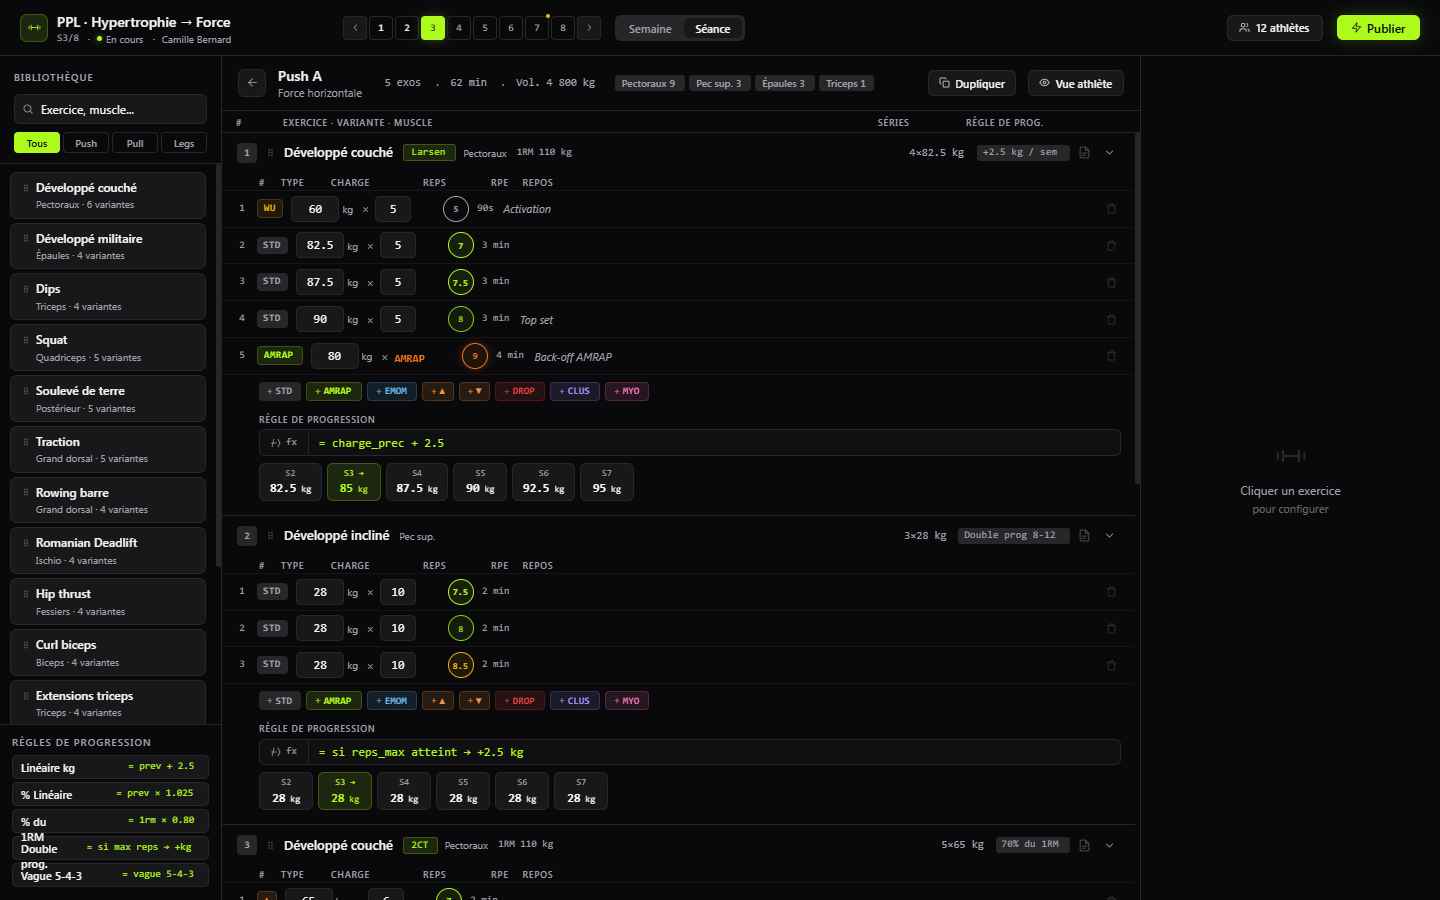1440x900 pixels.
Task: Collapse Développé incliné exercise
Action: 1109,536
